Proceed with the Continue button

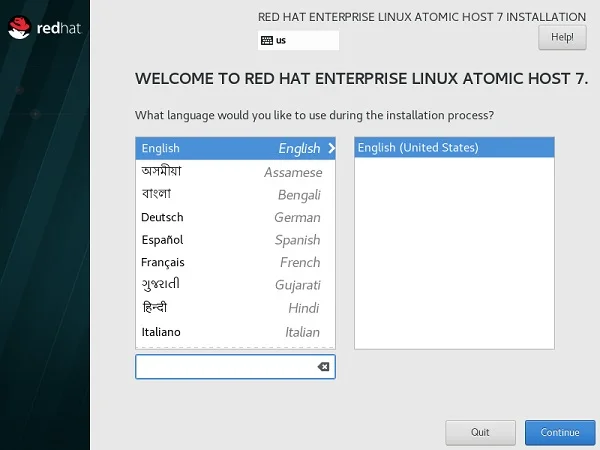coord(560,432)
